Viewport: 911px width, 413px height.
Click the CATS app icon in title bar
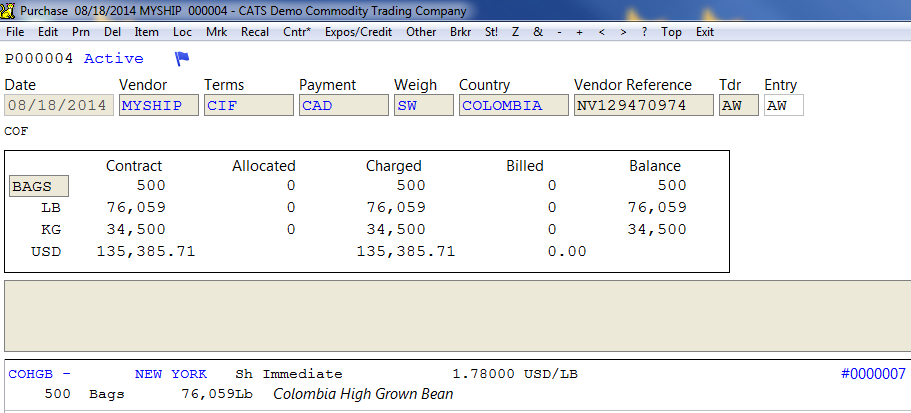coord(8,11)
